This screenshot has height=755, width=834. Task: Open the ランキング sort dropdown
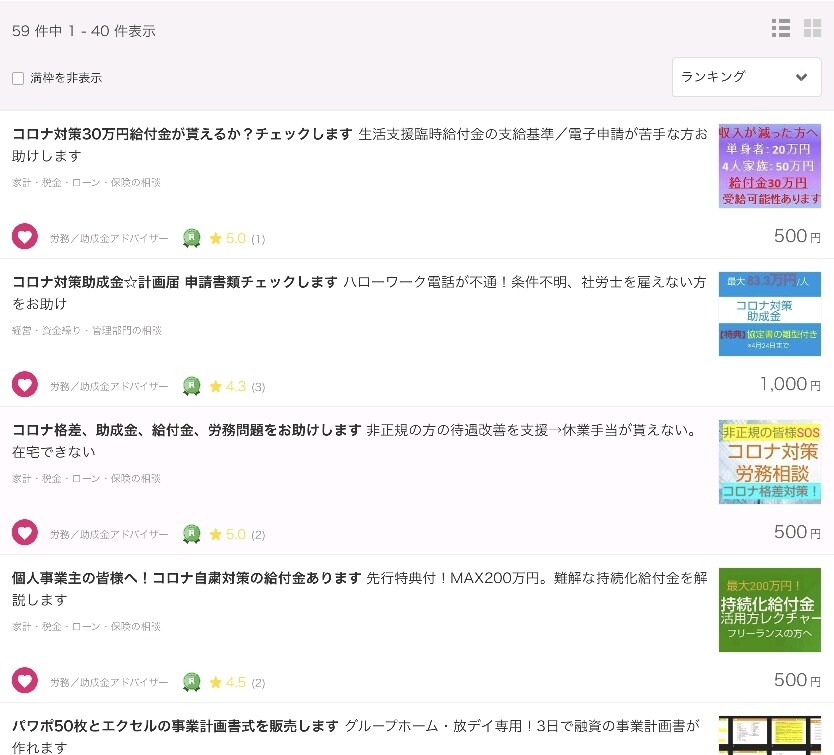746,77
